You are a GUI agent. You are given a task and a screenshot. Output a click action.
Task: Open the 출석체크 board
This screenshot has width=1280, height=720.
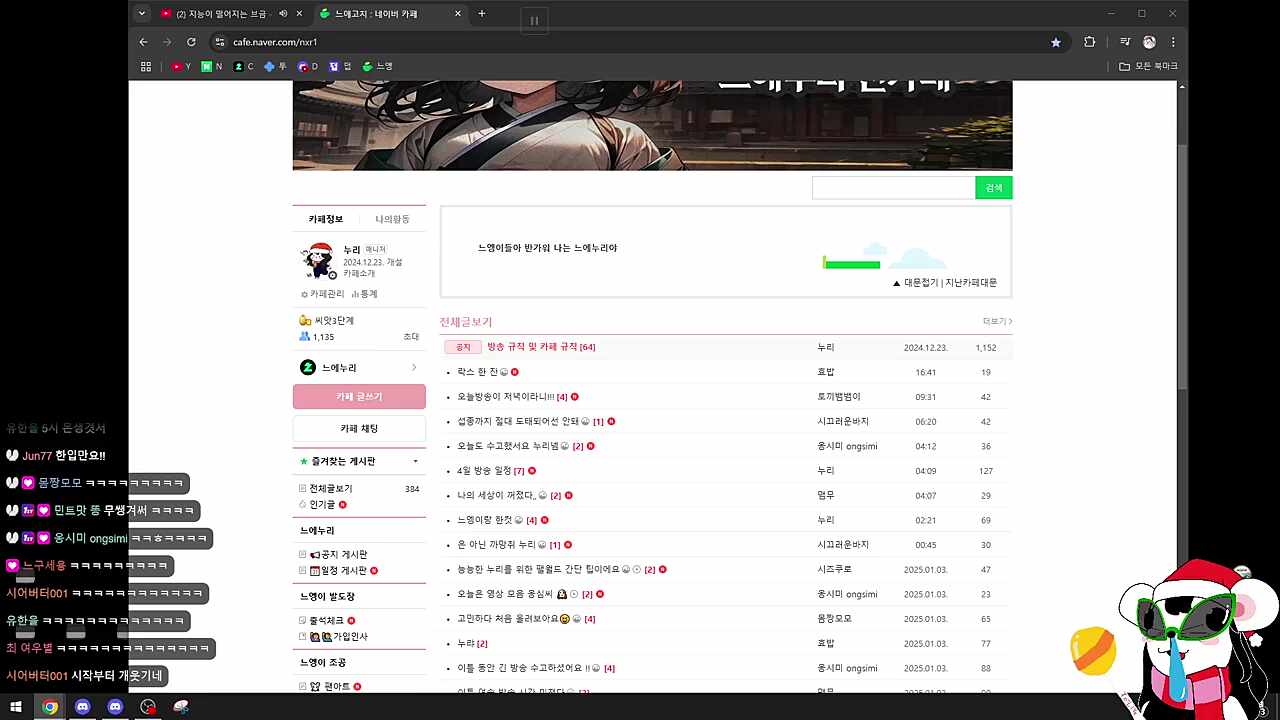coord(326,621)
